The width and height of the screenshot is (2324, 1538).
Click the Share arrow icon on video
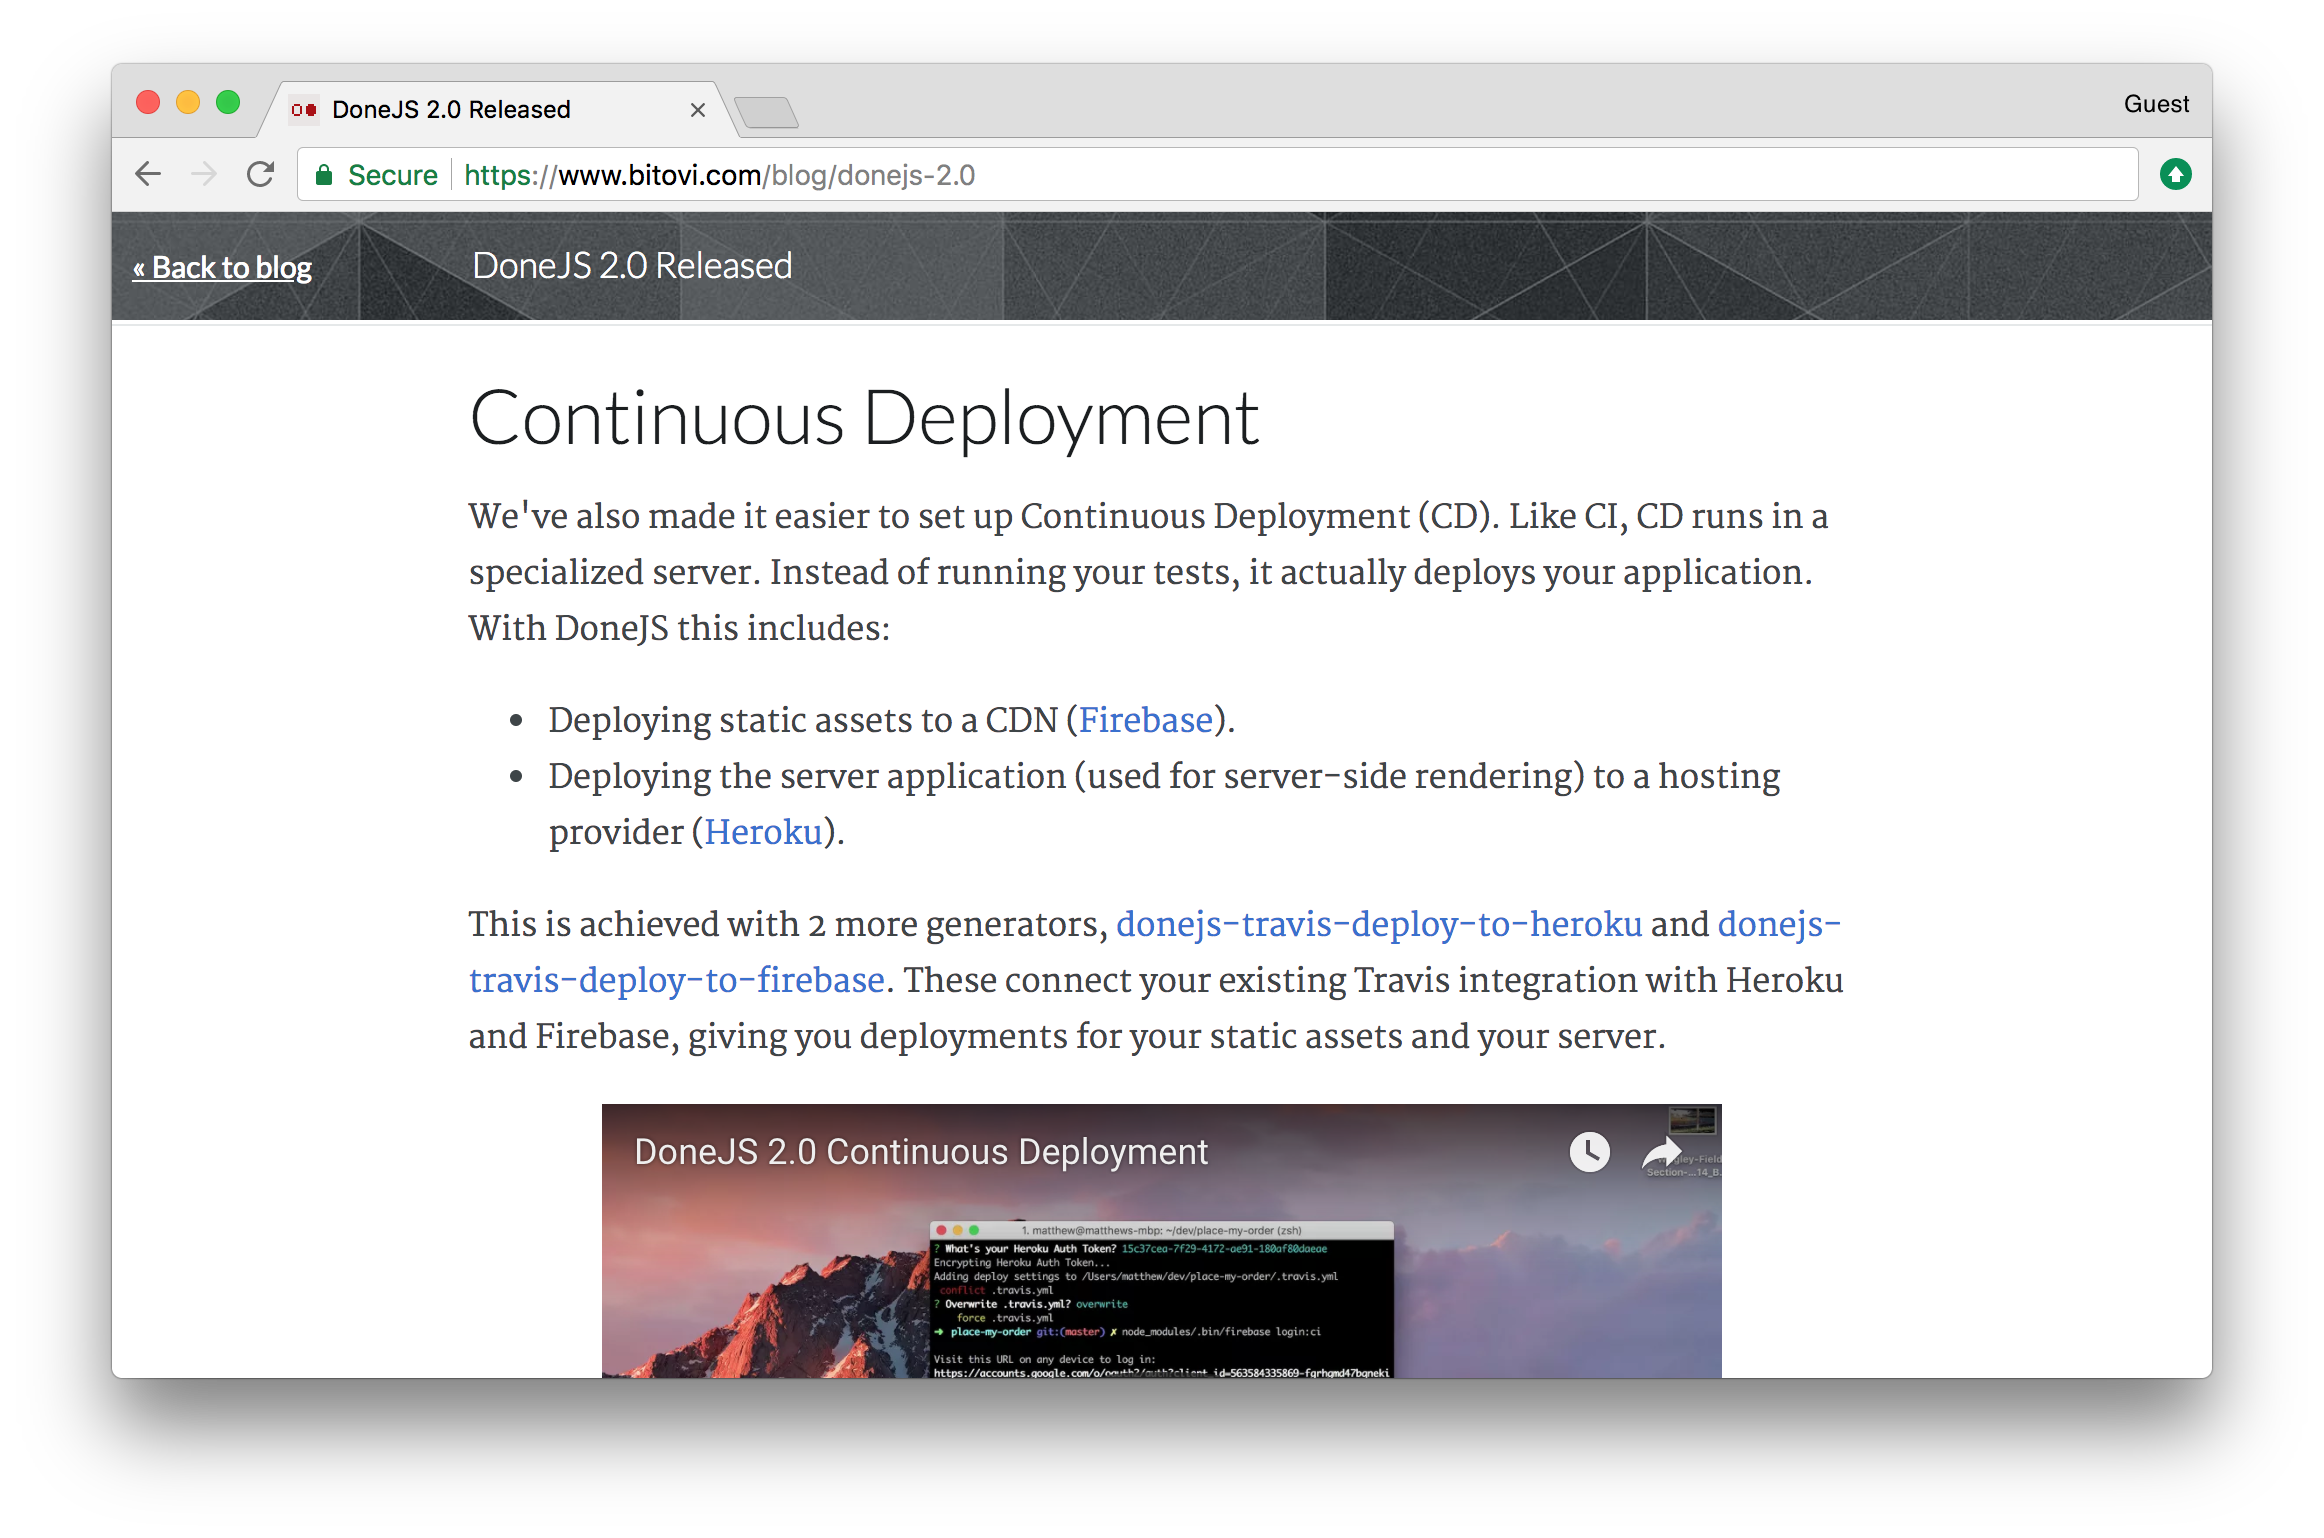pyautogui.click(x=1662, y=1152)
